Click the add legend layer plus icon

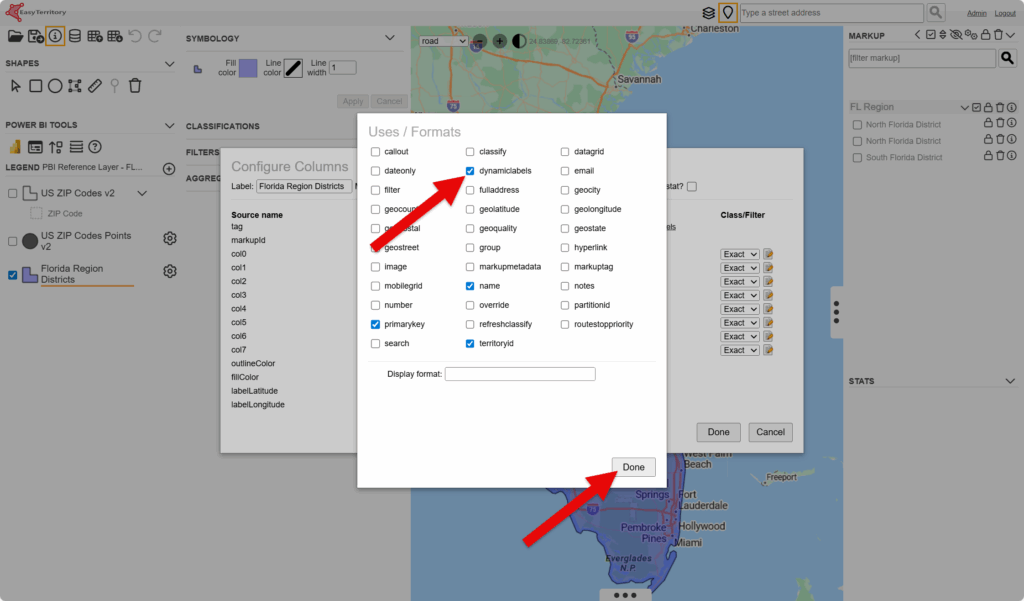click(x=169, y=168)
